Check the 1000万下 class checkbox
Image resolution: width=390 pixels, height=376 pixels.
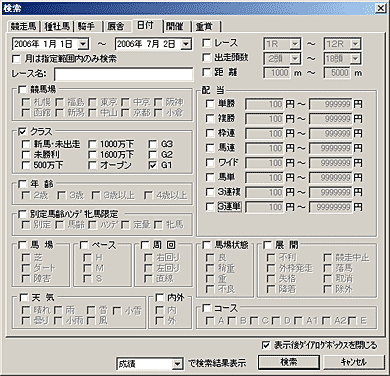pos(93,144)
